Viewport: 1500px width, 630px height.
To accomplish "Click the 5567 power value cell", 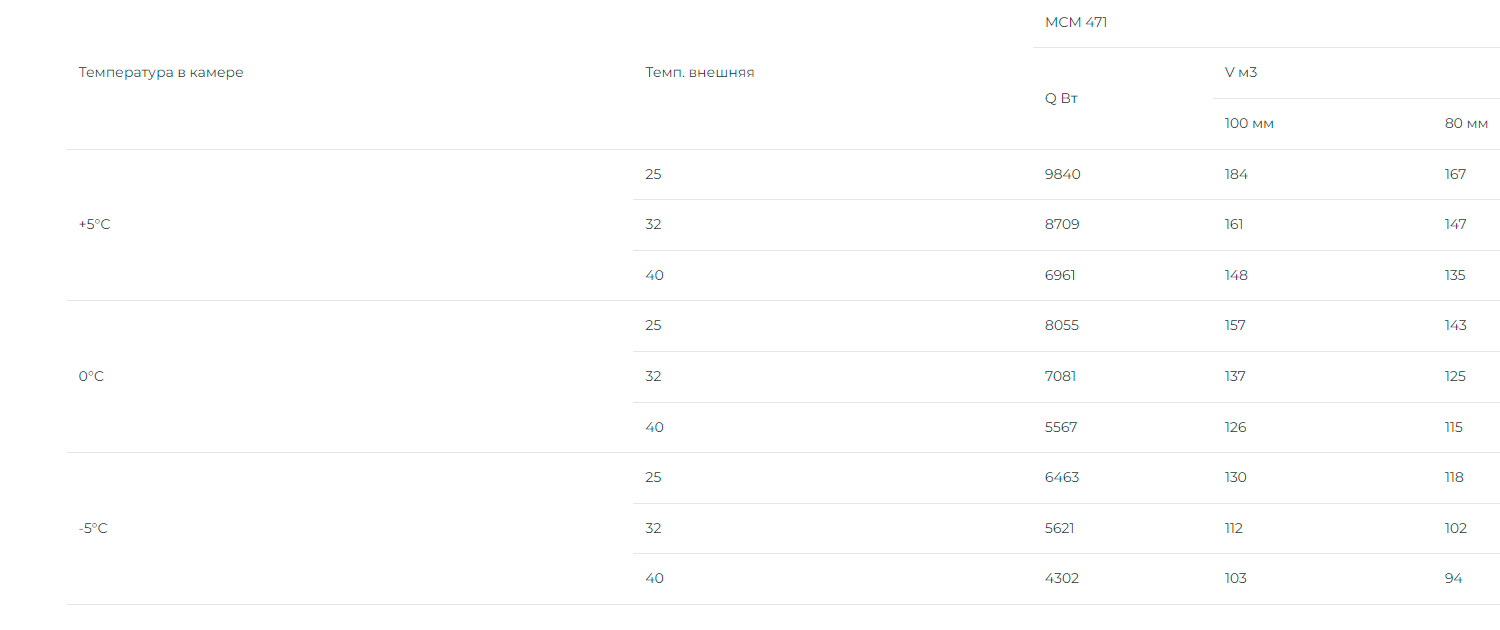I will [1062, 428].
